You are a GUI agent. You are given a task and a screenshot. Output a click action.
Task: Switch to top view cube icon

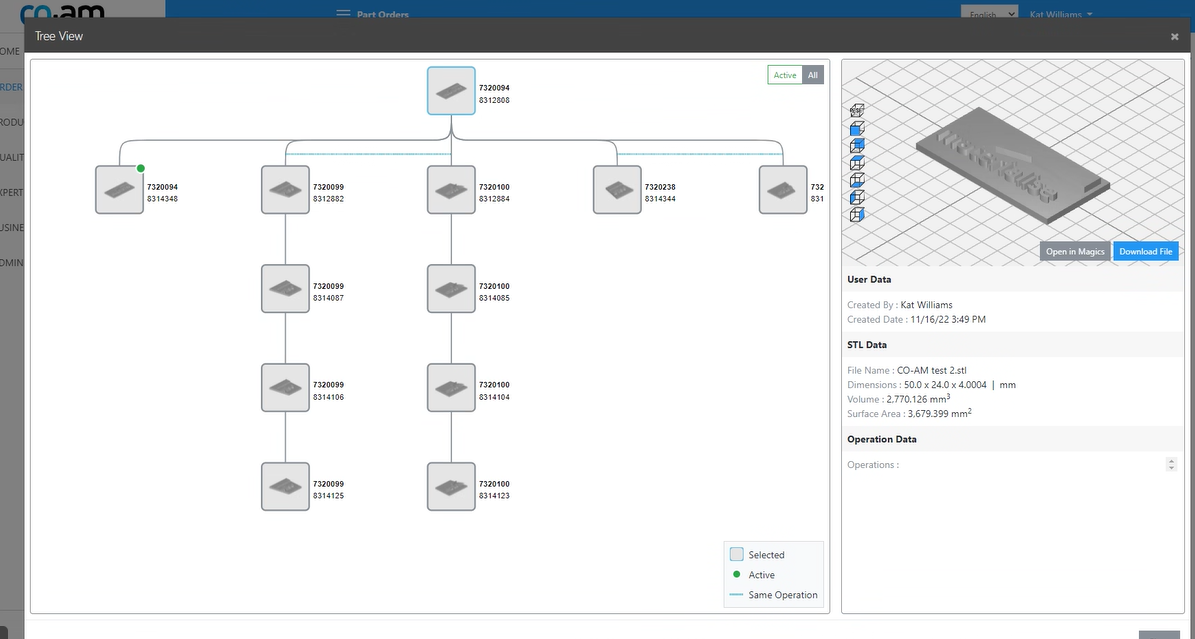click(856, 163)
